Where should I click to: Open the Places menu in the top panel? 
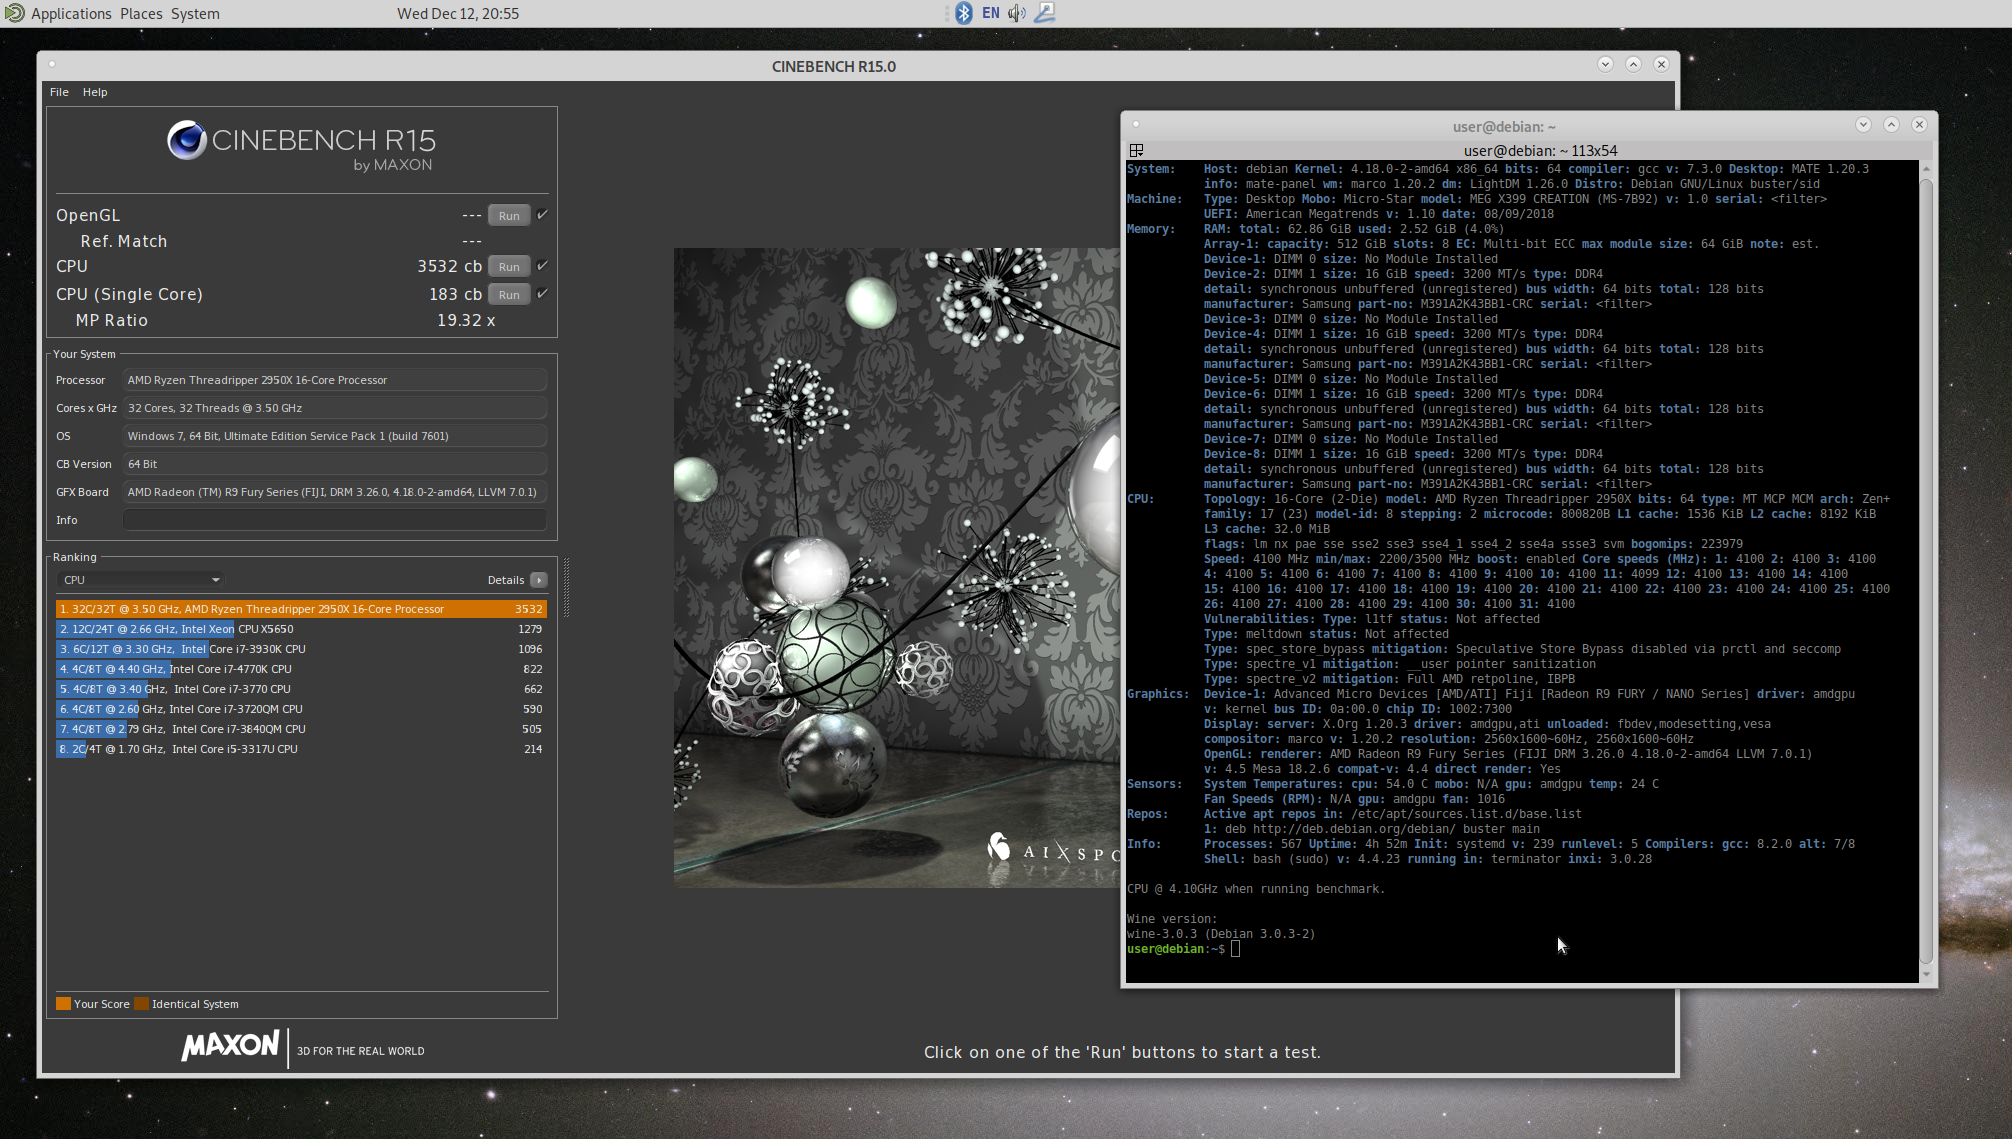tap(141, 14)
